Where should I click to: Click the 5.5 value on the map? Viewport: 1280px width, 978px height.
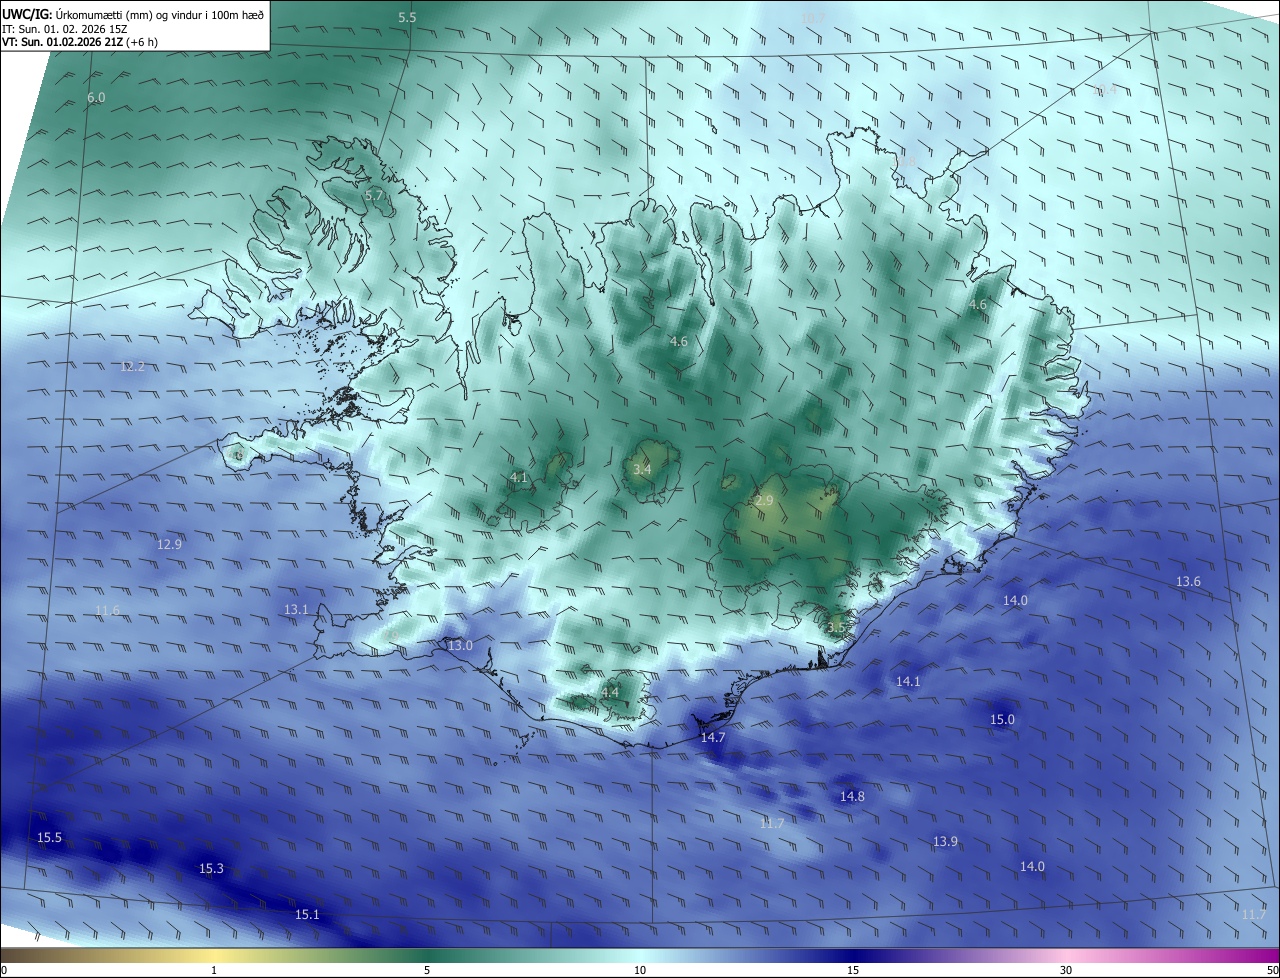click(407, 18)
